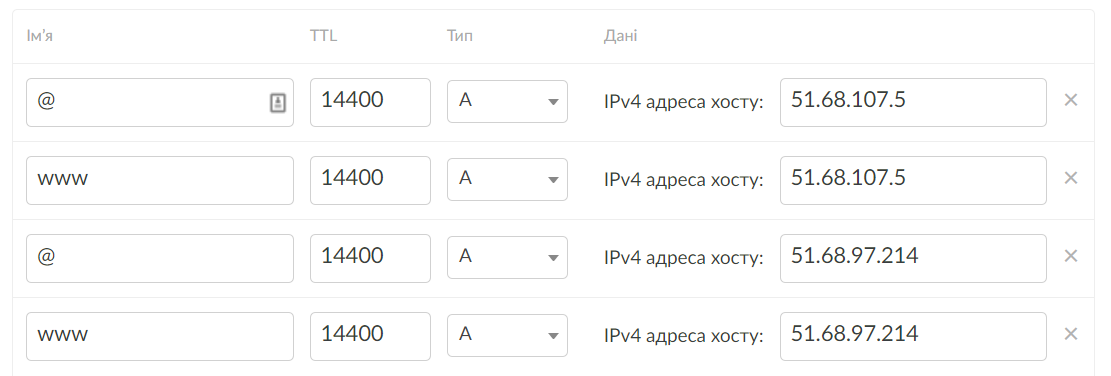This screenshot has height=376, width=1111.
Task: Expand record type dropdown for www 51.68.107.5 row
Action: pyautogui.click(x=507, y=180)
